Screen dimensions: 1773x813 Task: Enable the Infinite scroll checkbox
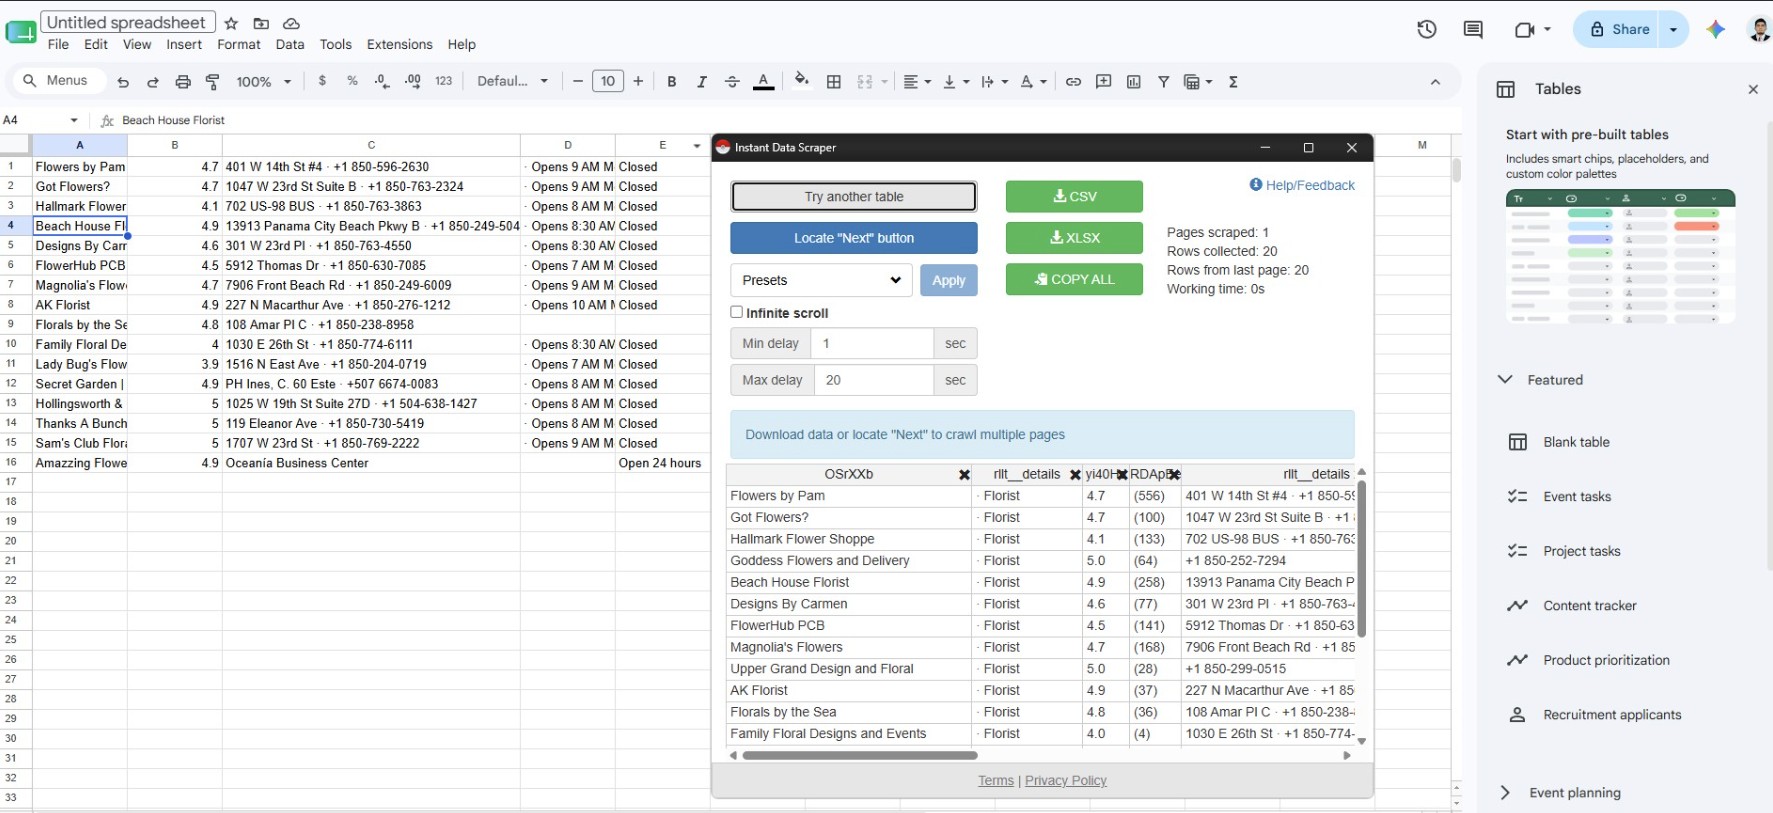(737, 312)
